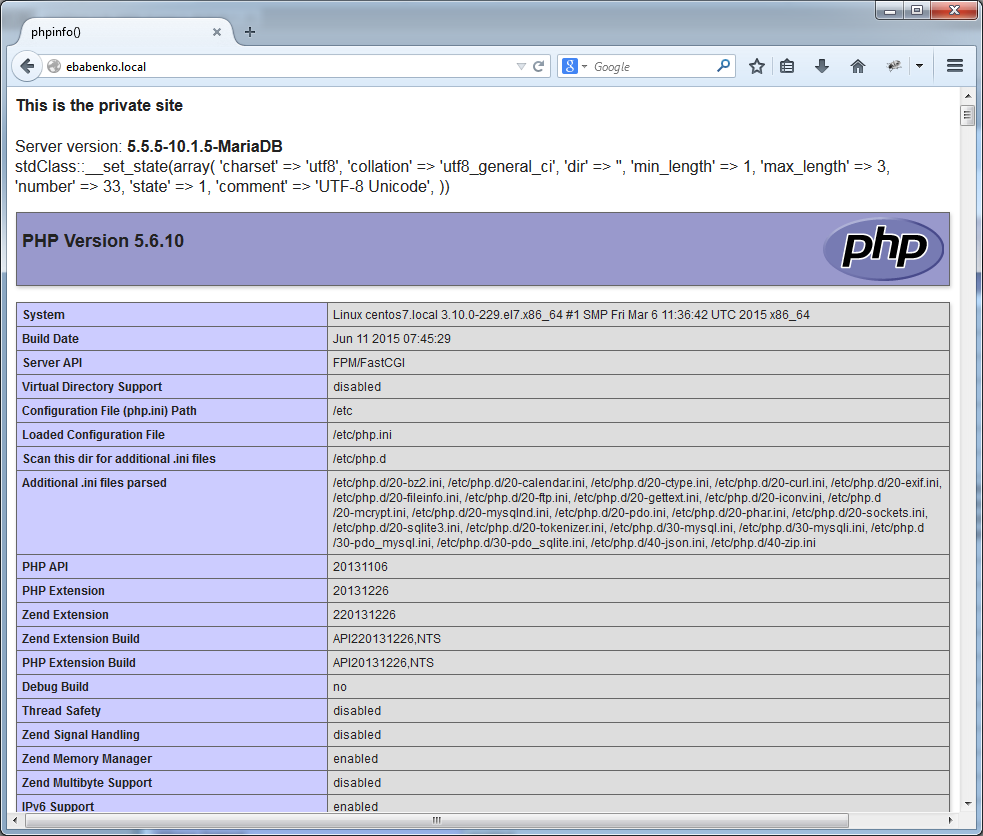983x836 pixels.
Task: Click the horizontal scrollbar right arrow
Action: pos(950,820)
